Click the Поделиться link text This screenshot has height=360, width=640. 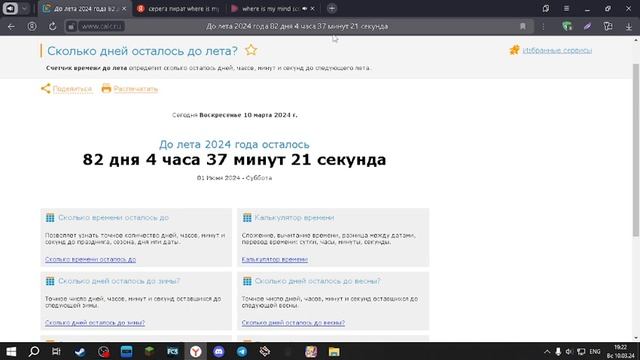point(72,89)
